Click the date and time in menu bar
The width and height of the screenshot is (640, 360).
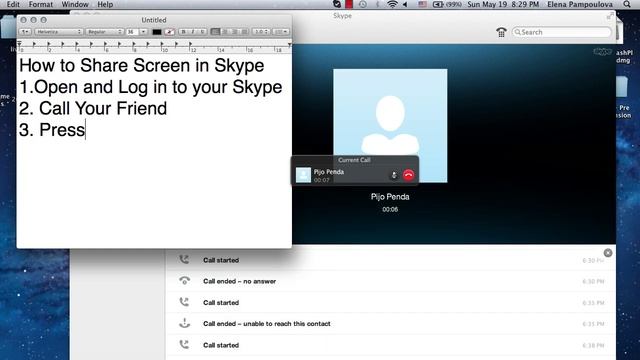503,4
